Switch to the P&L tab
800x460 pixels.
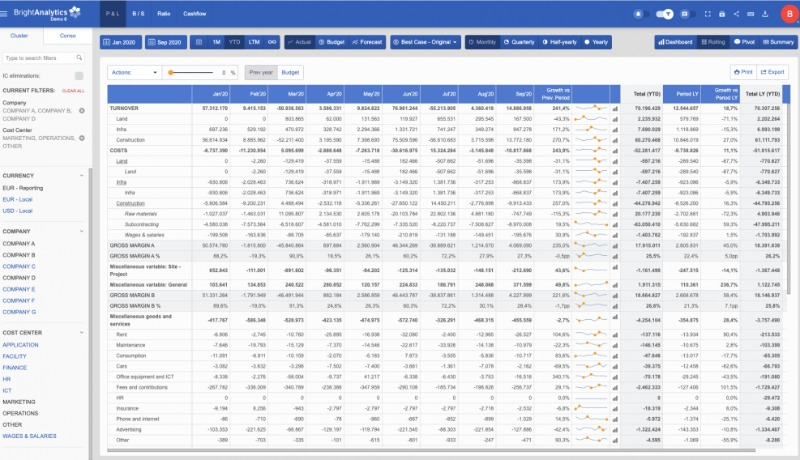(x=112, y=14)
